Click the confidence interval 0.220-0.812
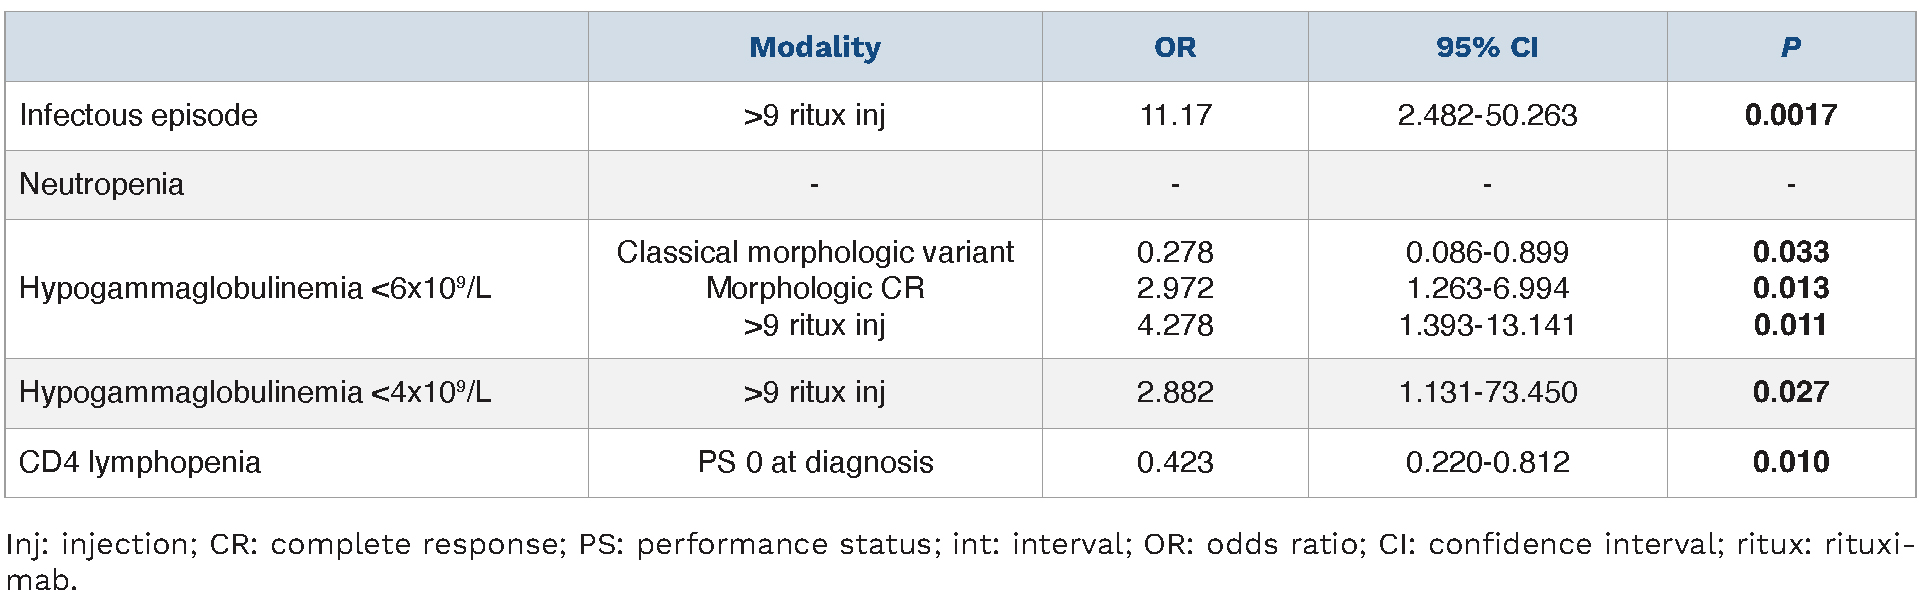1926x611 pixels. point(1487,462)
